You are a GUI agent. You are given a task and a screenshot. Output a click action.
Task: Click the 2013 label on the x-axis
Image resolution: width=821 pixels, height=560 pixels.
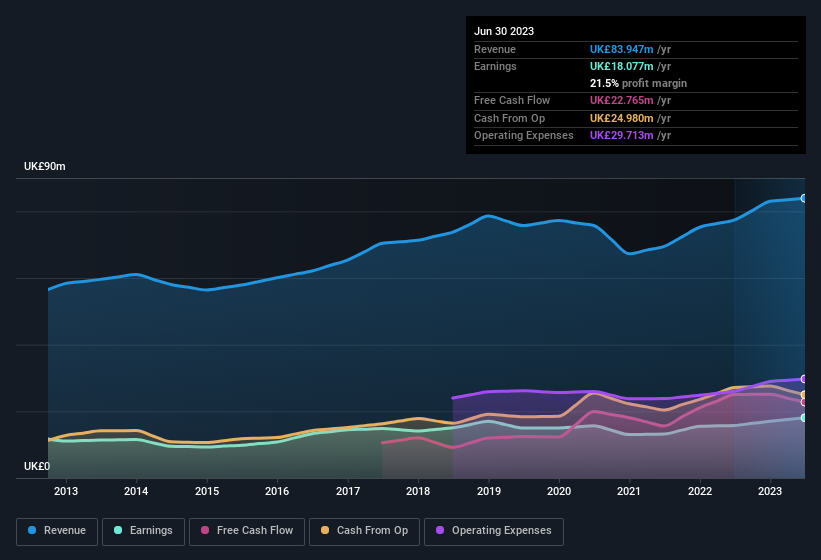pyautogui.click(x=66, y=491)
